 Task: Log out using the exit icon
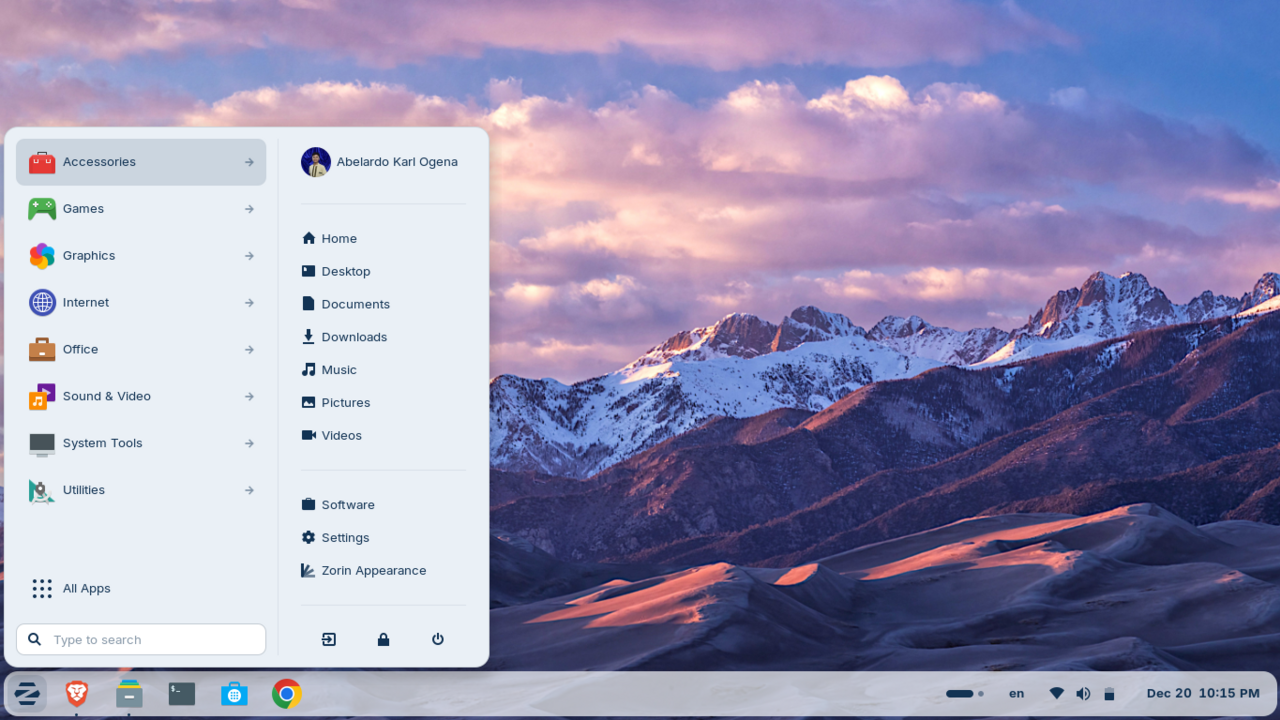[x=329, y=639]
